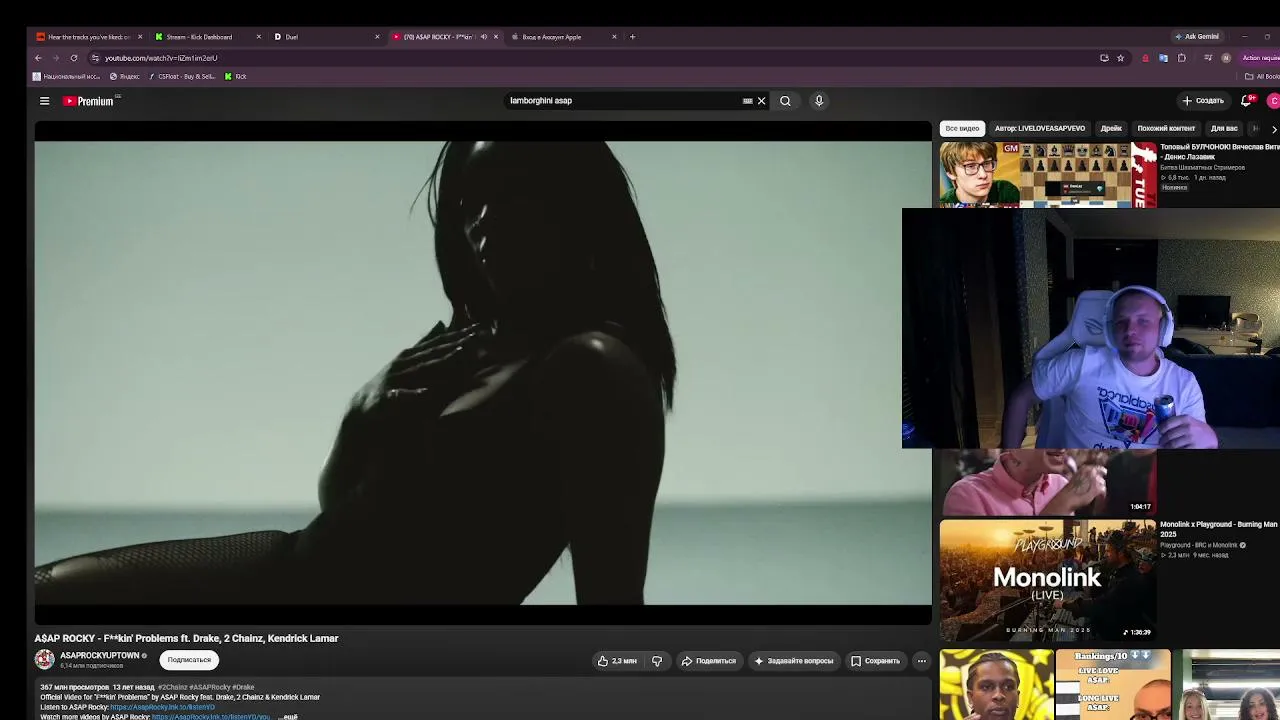Screen dimensions: 1280x720
Task: Switch to the Stream - Kick Dashboard tab
Action: (207, 37)
